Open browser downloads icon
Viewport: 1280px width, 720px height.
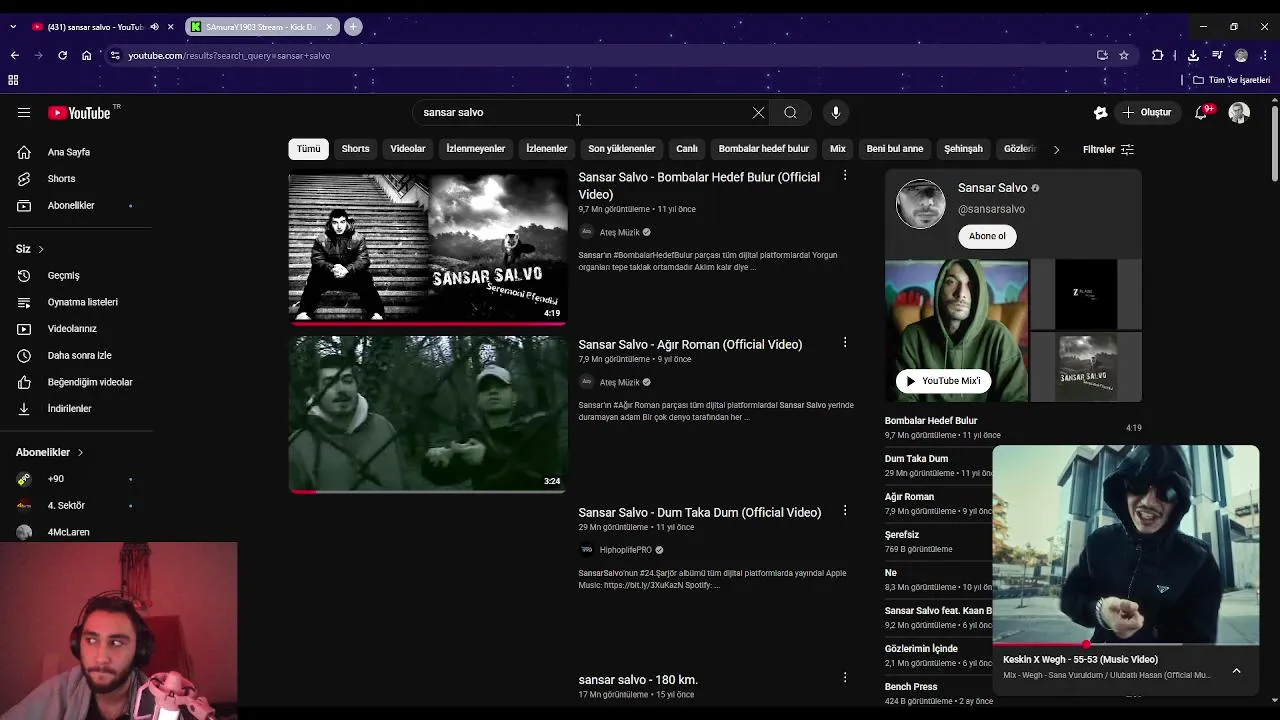1193,56
